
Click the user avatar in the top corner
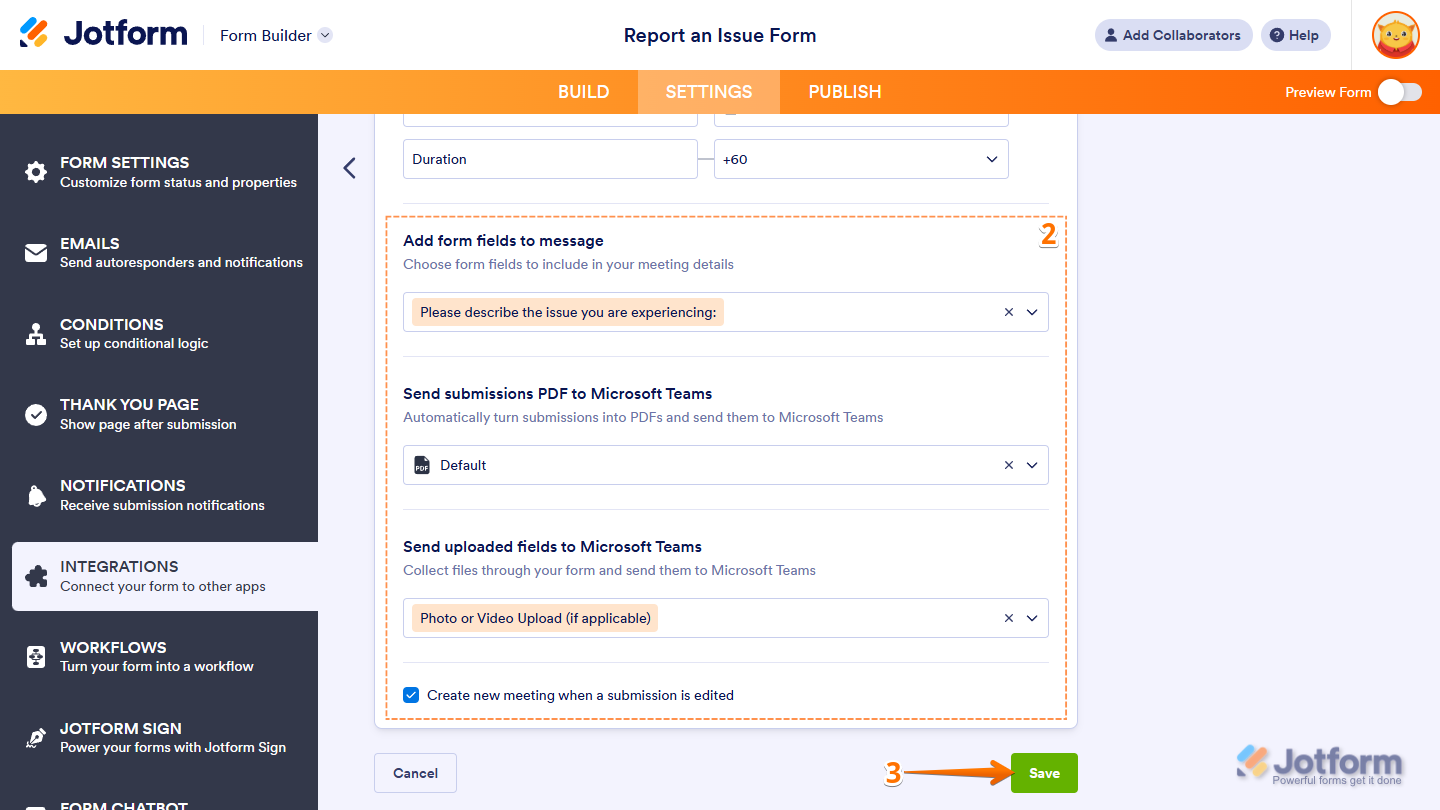[x=1395, y=35]
